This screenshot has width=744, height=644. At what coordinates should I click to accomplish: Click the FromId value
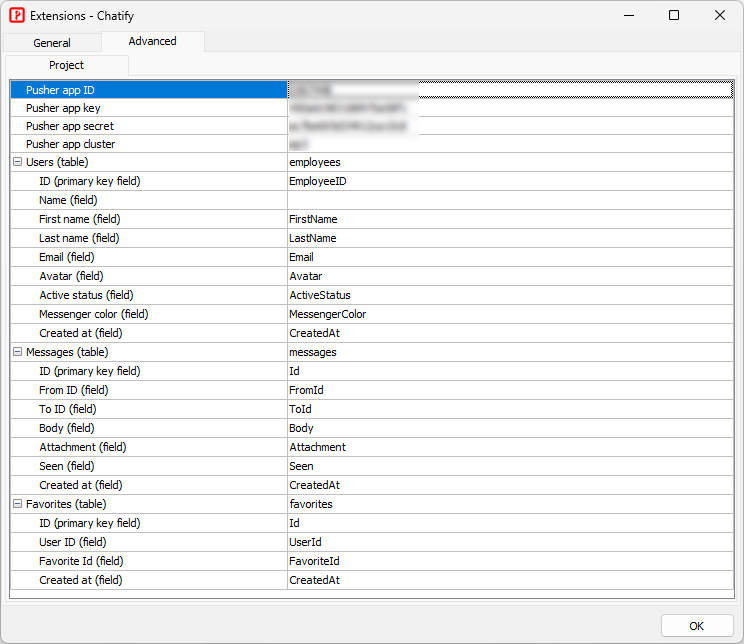click(x=511, y=390)
